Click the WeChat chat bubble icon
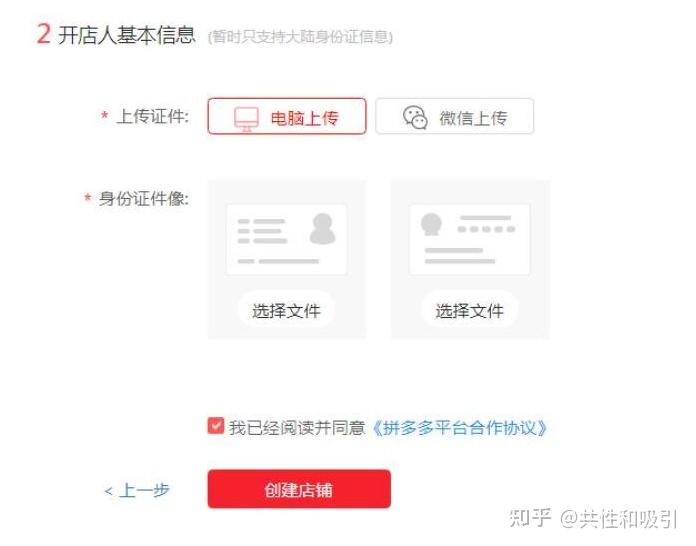The width and height of the screenshot is (696, 546). (x=415, y=118)
